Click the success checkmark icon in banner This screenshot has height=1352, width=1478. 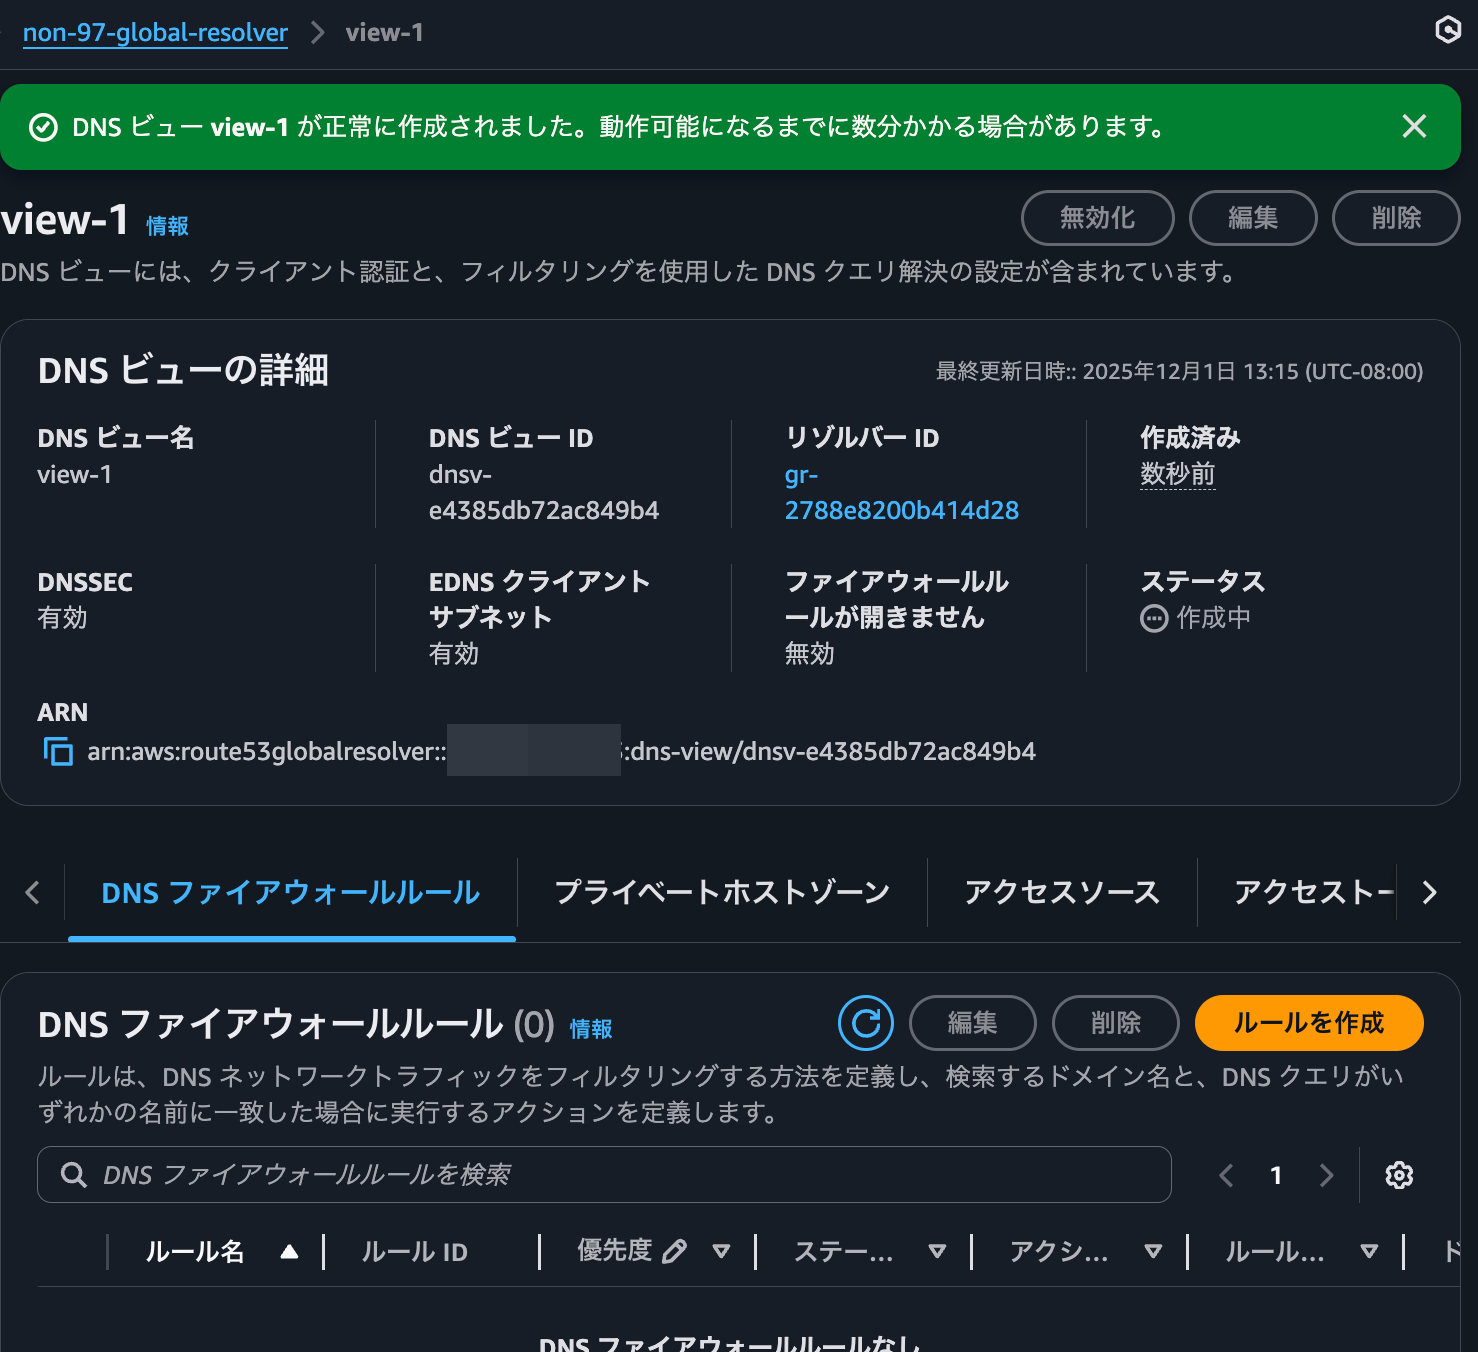[43, 128]
